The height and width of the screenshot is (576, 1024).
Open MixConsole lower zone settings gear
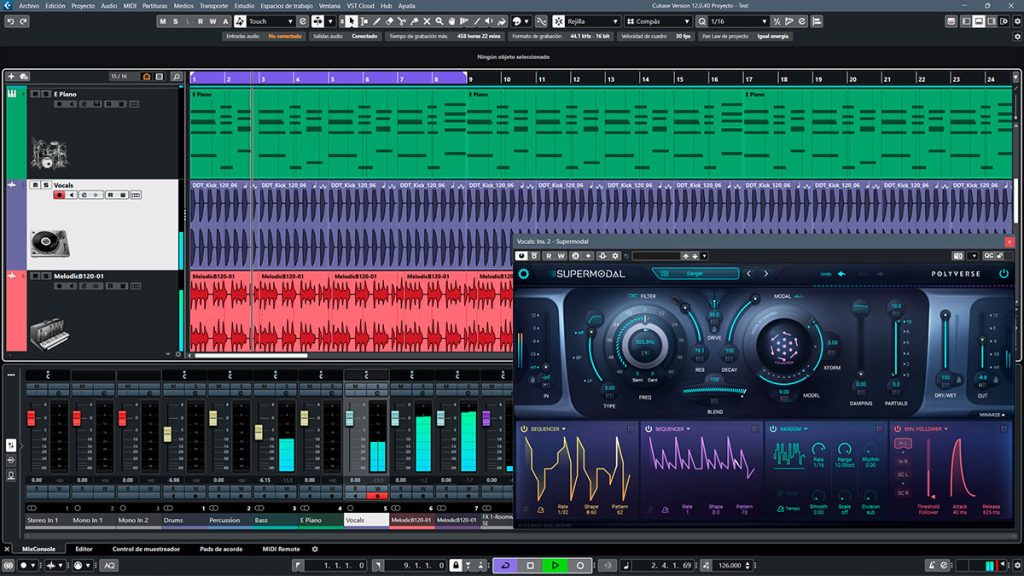[x=315, y=549]
